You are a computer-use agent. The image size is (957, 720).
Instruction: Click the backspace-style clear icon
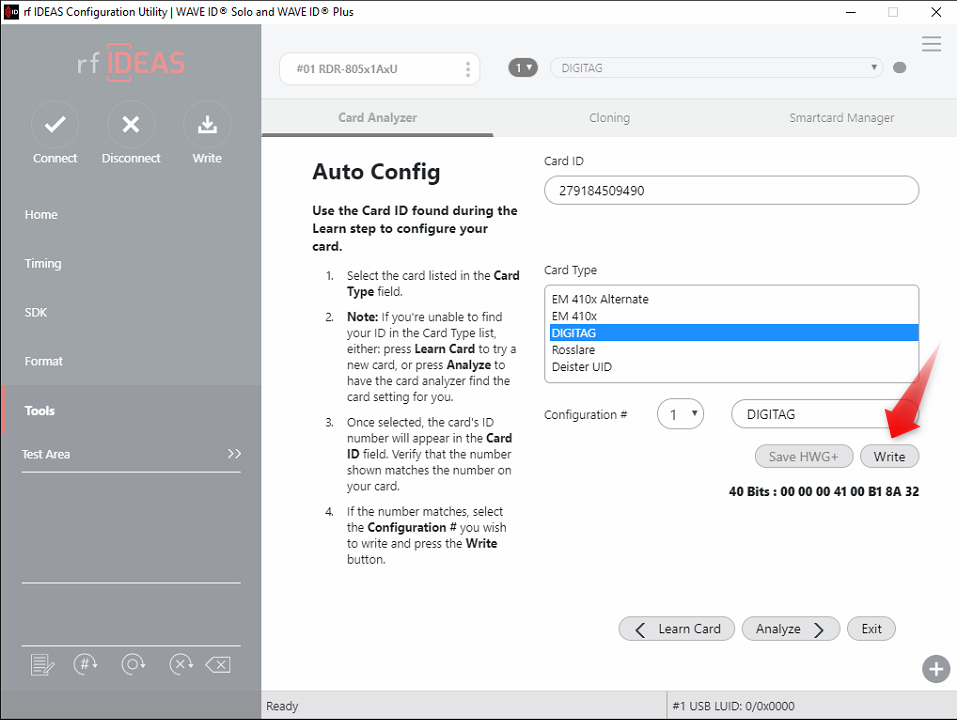(218, 664)
